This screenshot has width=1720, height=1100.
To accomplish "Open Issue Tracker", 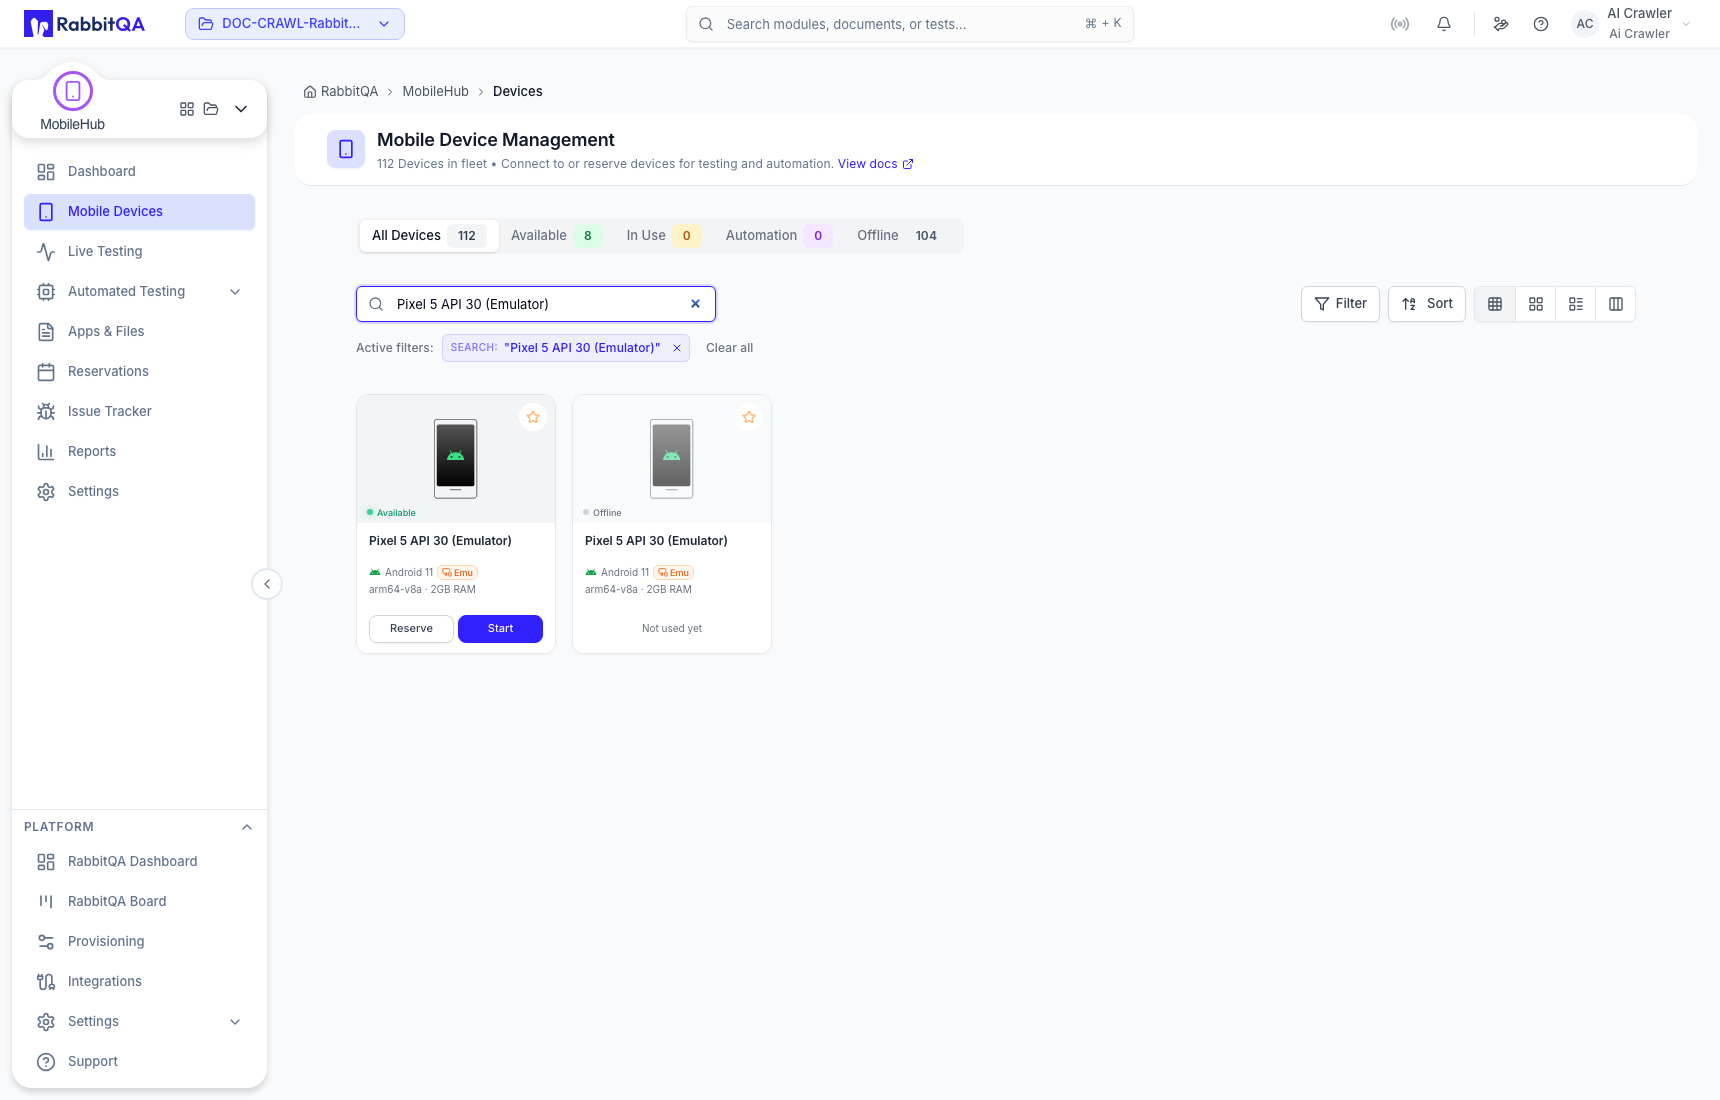I will 139,411.
